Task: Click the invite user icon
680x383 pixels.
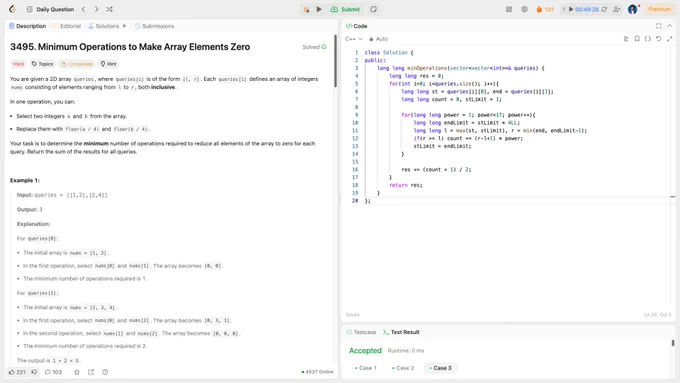Action: click(x=616, y=9)
